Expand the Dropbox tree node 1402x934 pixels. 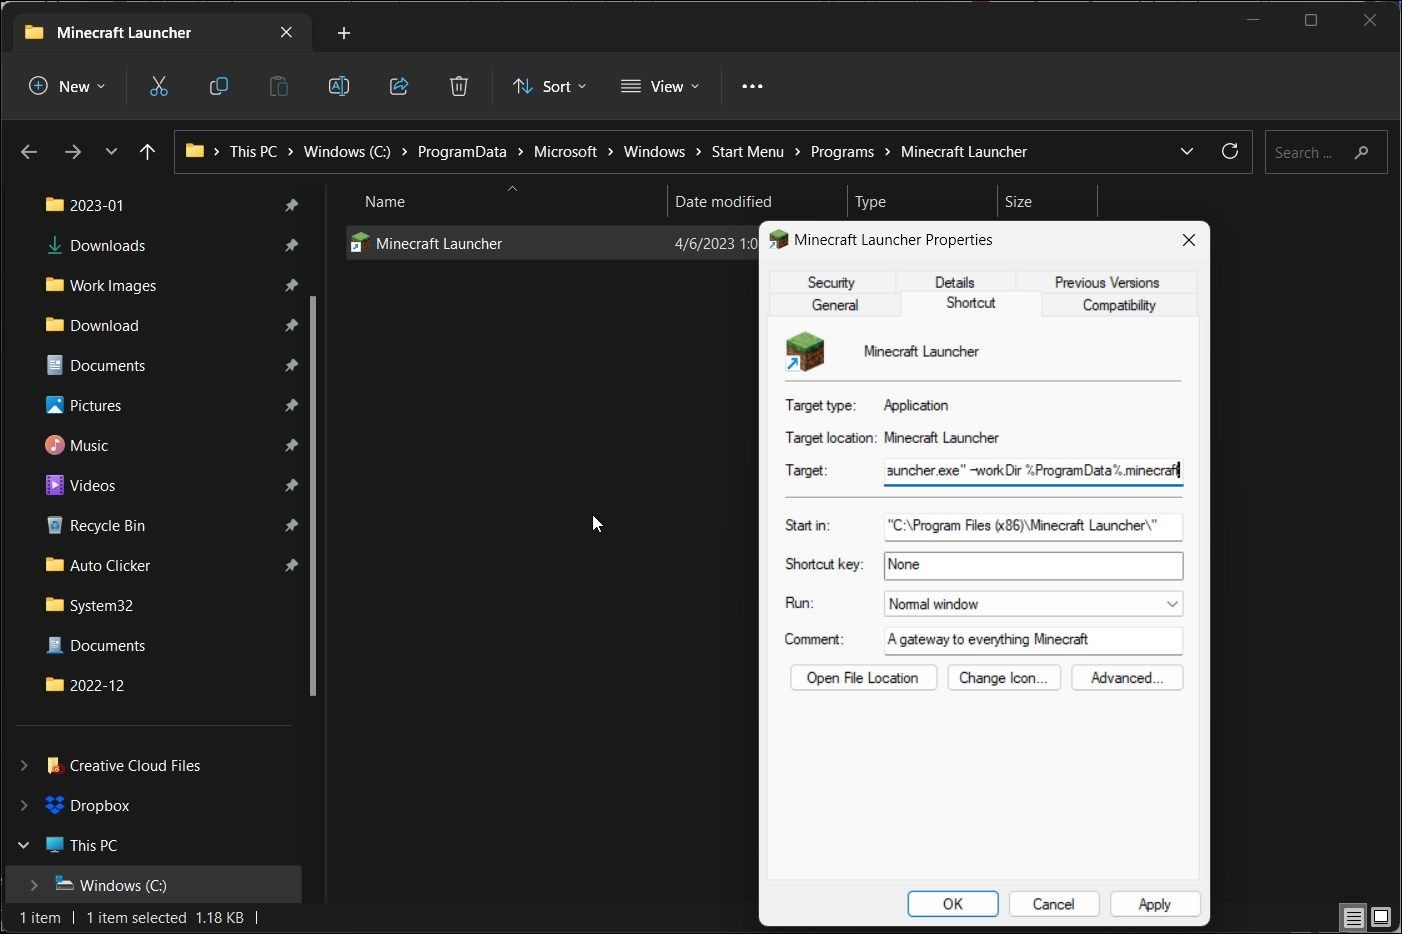pyautogui.click(x=24, y=805)
